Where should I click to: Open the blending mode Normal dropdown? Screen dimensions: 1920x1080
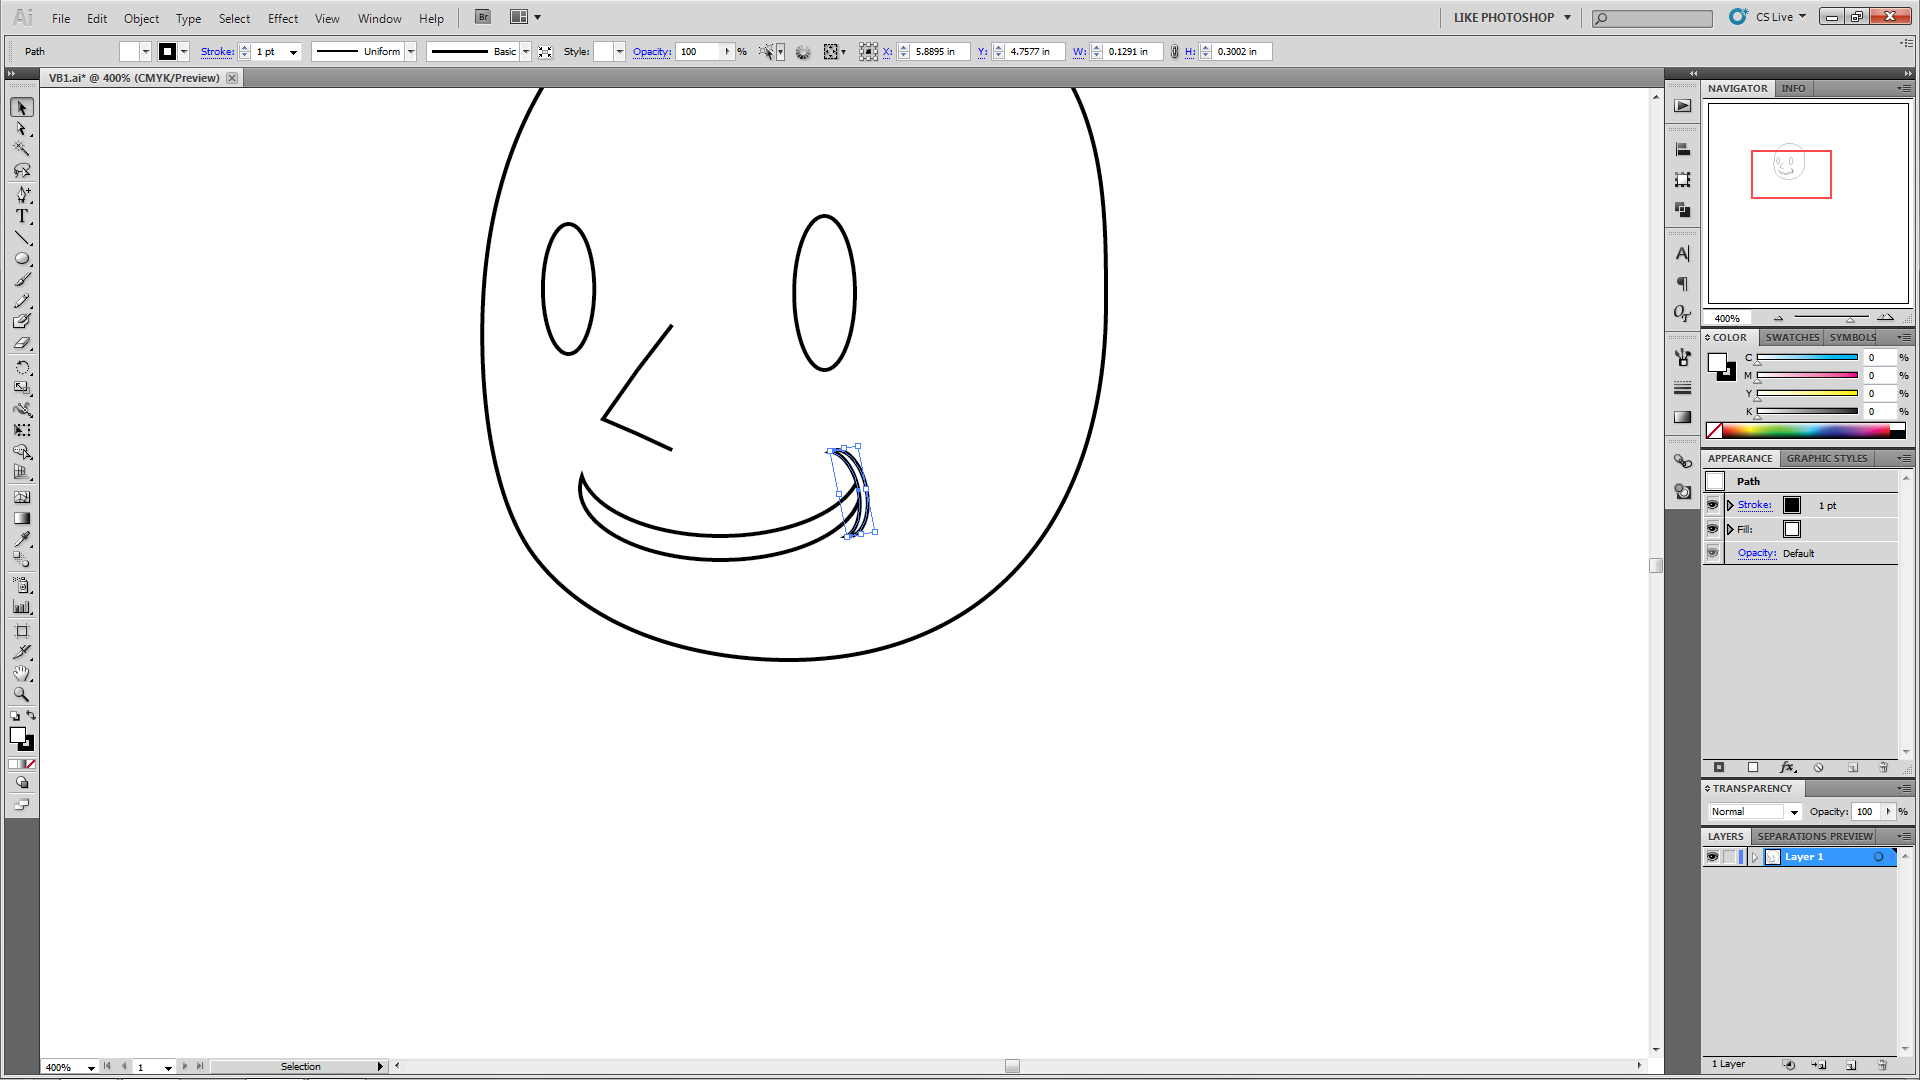pos(1794,812)
